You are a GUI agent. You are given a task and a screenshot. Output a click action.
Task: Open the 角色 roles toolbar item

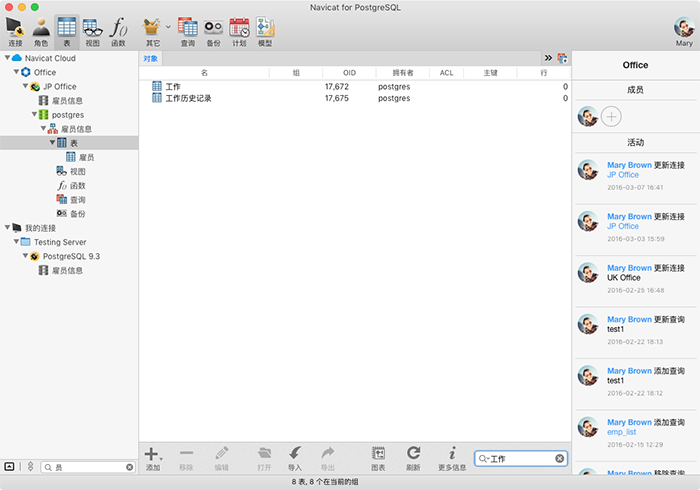[41, 31]
